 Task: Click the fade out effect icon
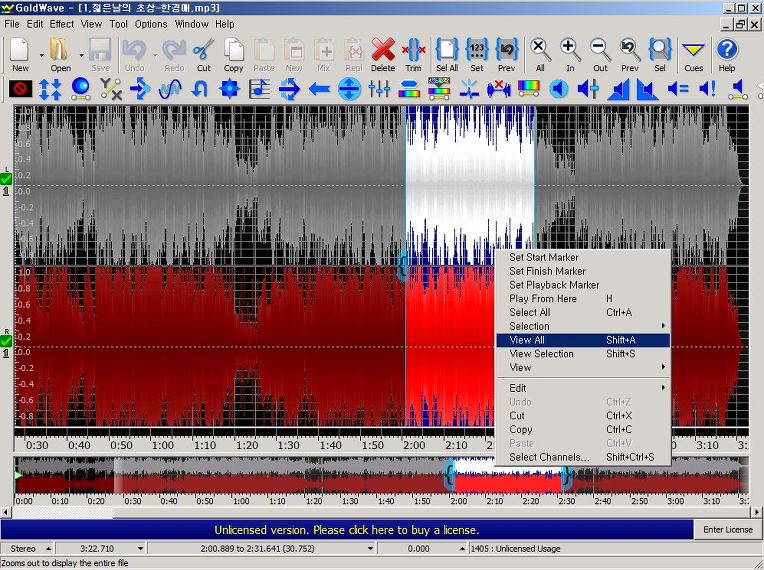648,89
